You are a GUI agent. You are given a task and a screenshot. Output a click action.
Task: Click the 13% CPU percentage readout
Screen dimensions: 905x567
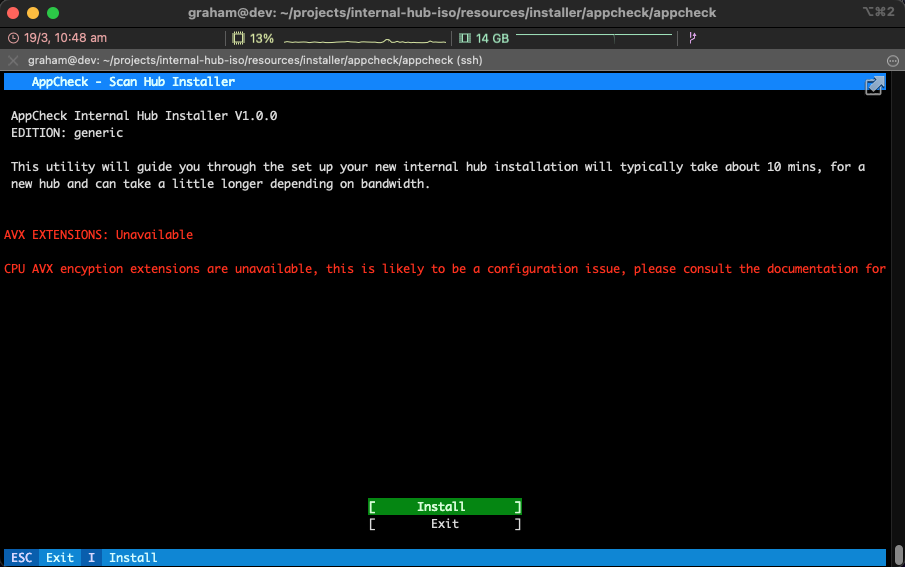pos(262,38)
